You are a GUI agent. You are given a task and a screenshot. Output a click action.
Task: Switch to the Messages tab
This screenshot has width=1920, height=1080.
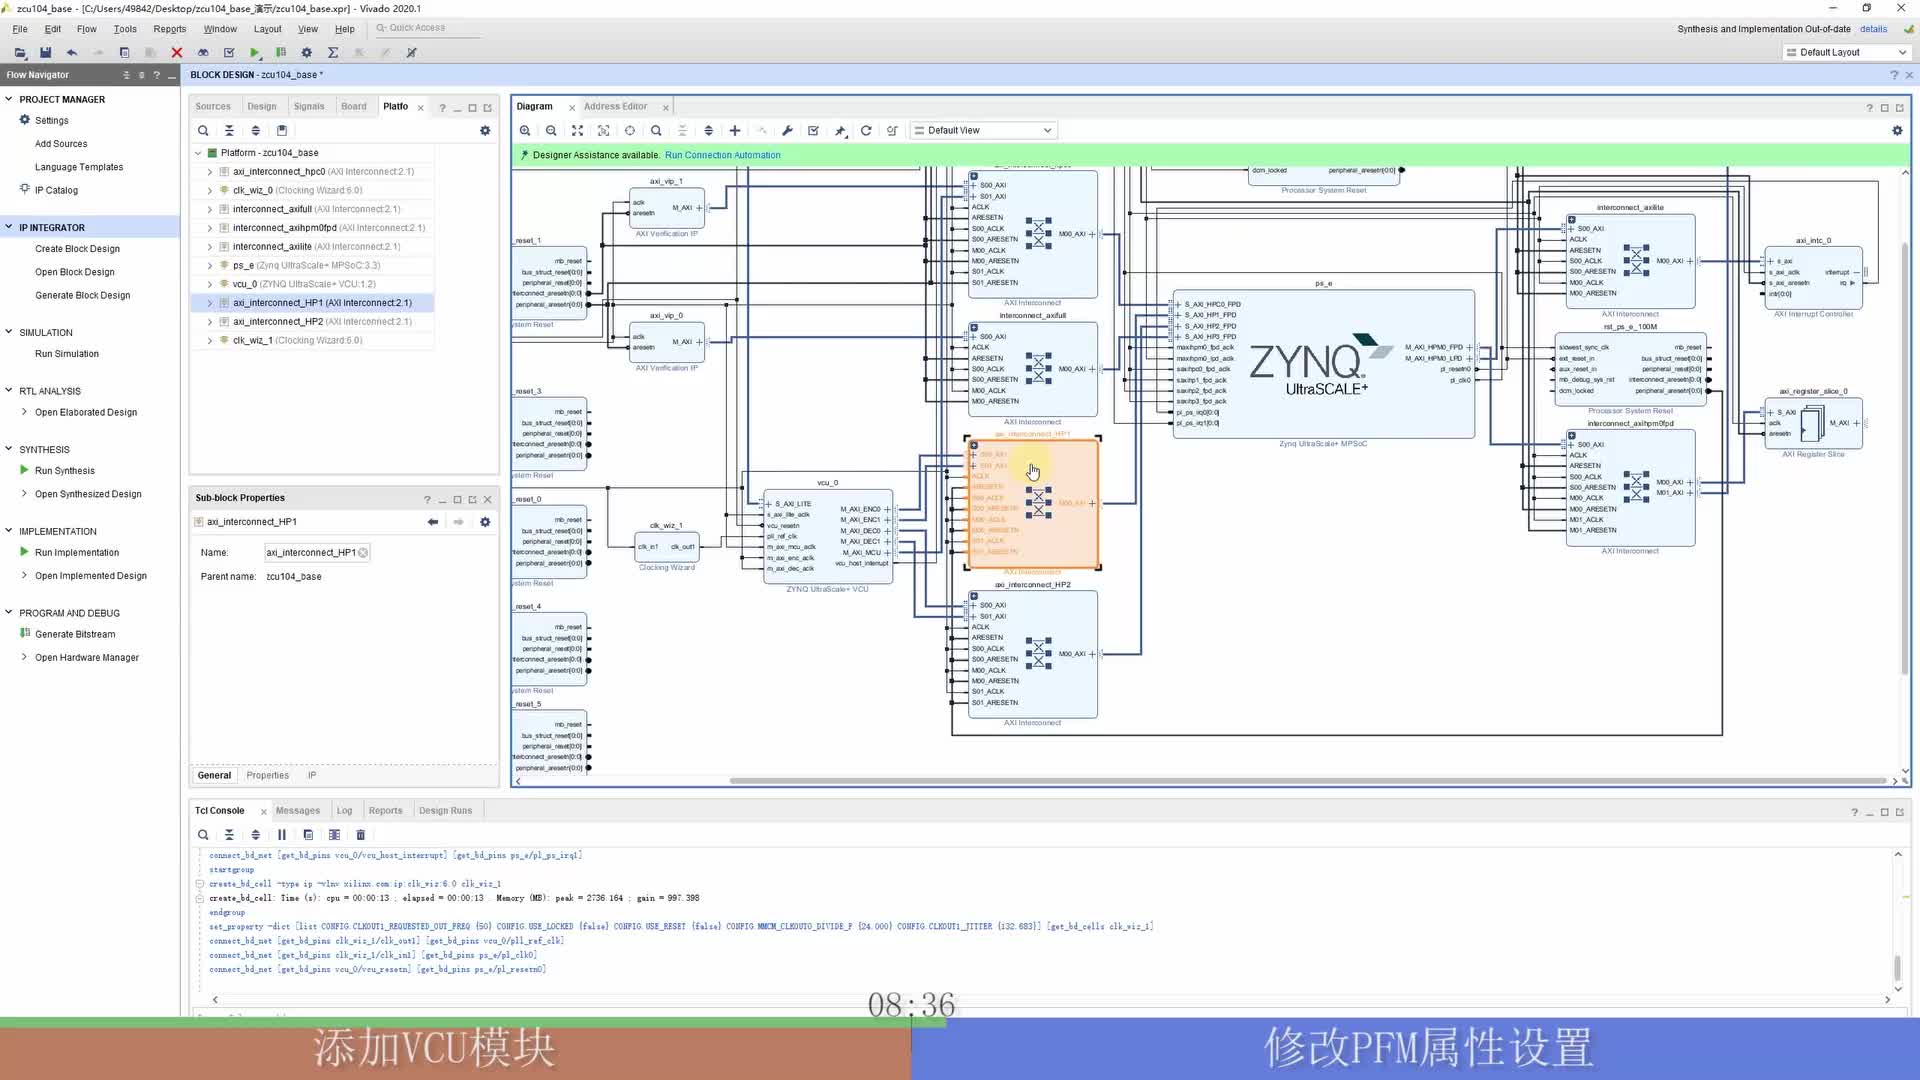(x=298, y=810)
